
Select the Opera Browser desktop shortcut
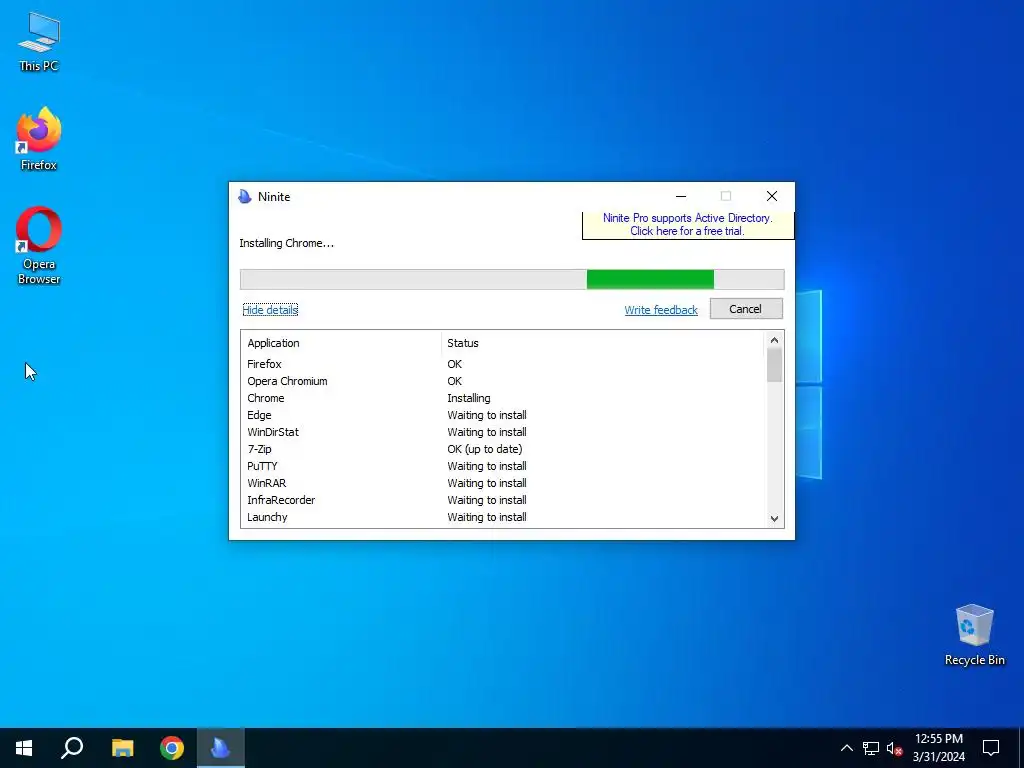[x=39, y=246]
